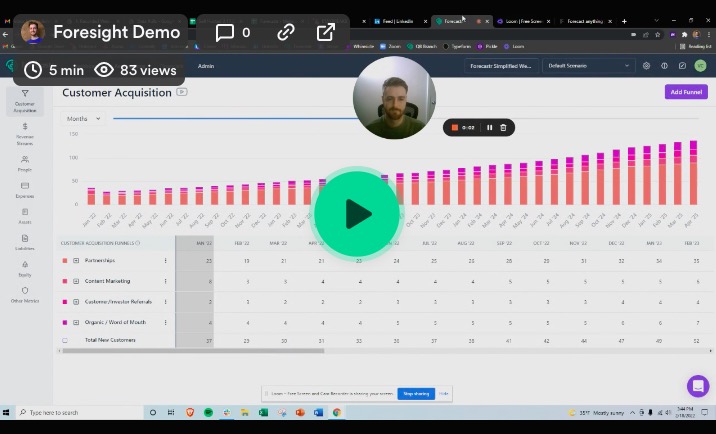The height and width of the screenshot is (434, 716).
Task: Switch to the Loom | Free Screen tab
Action: pos(524,21)
